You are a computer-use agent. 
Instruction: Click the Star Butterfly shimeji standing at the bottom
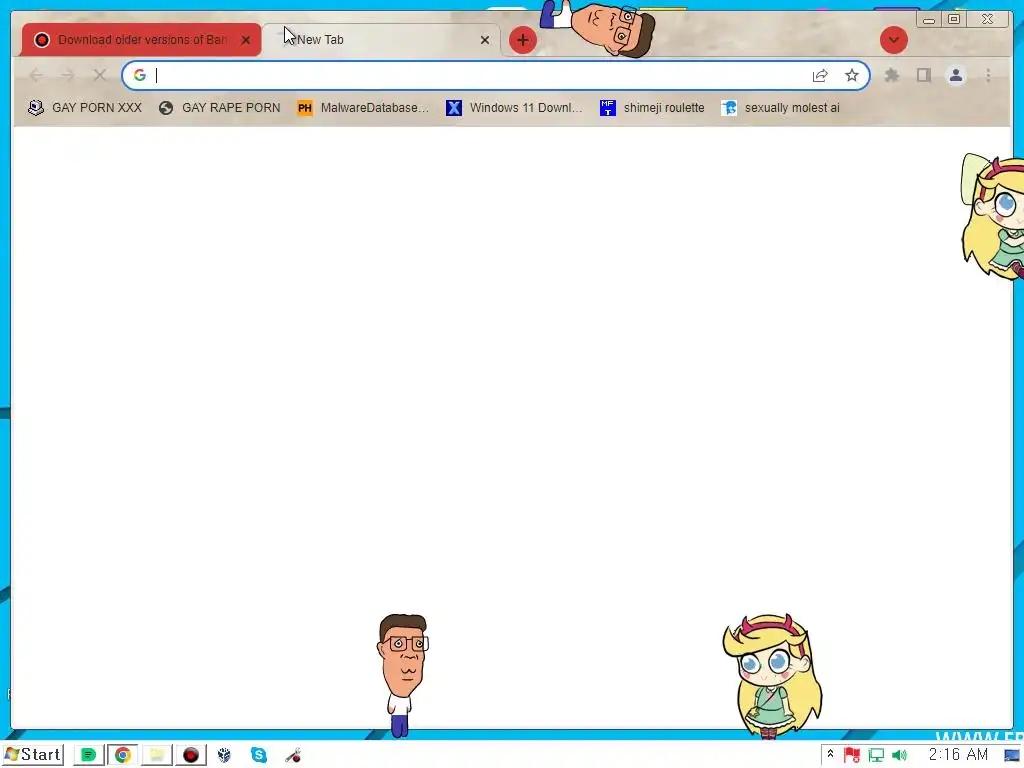click(x=772, y=677)
